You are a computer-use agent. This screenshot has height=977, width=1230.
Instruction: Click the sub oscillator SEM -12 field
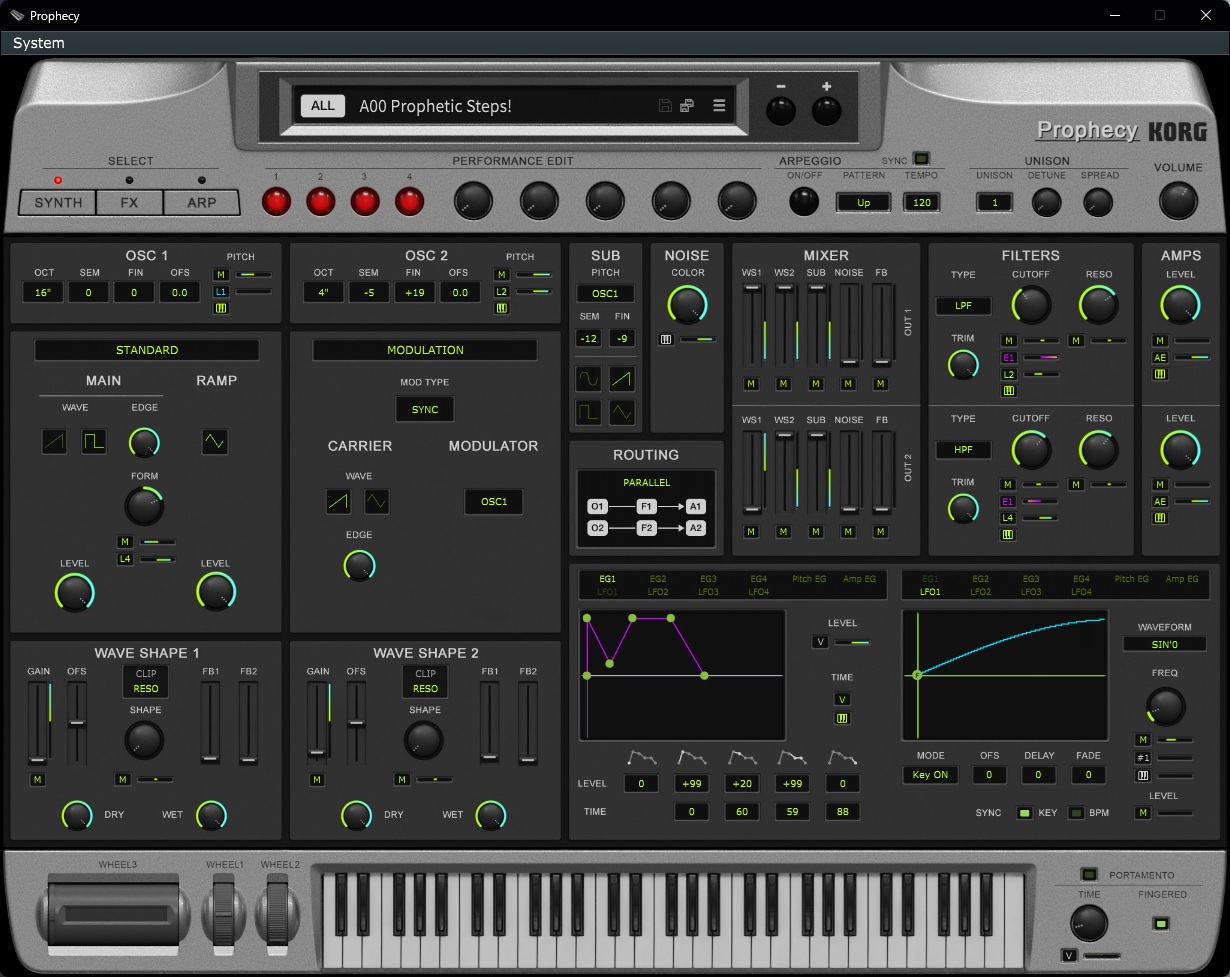588,339
